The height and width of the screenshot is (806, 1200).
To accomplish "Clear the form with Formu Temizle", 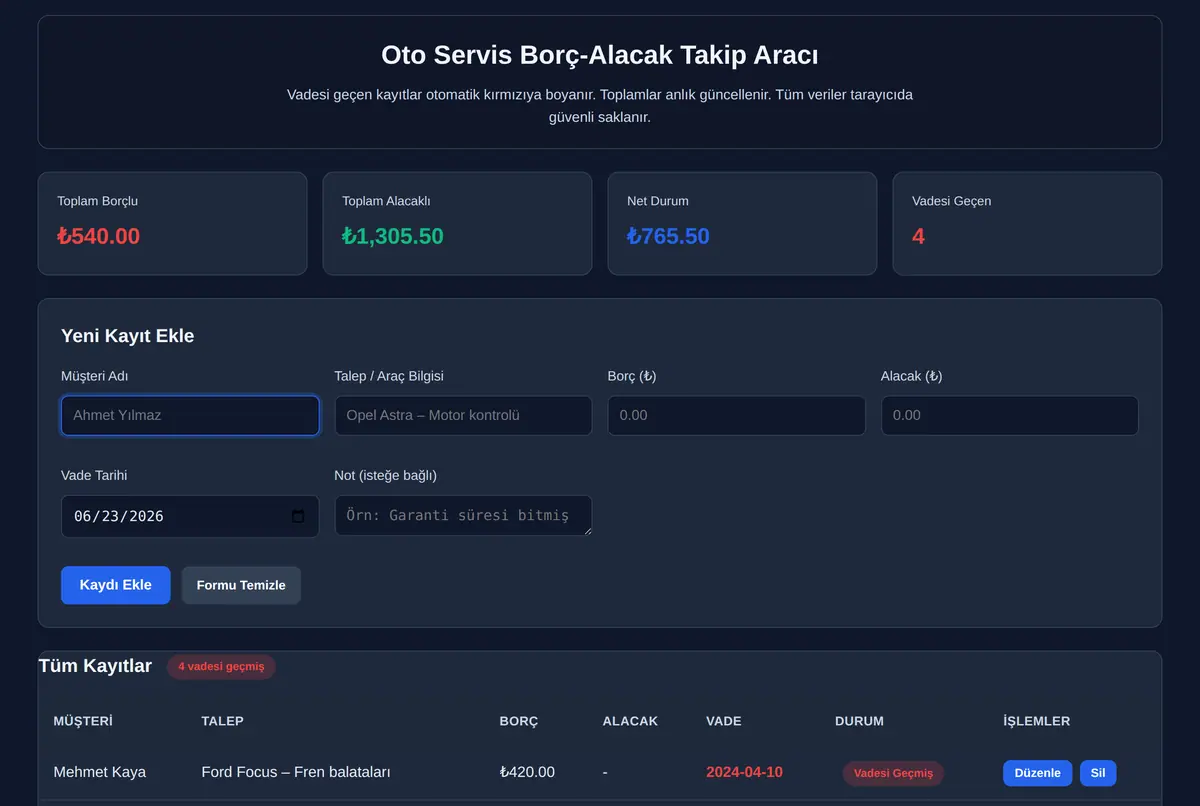I will [x=241, y=585].
